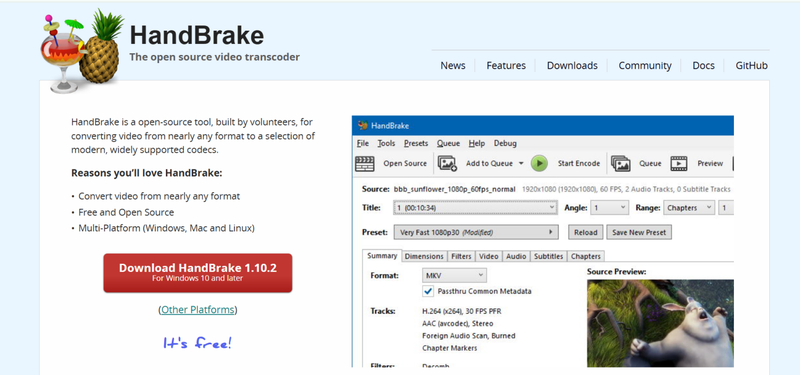Switch to the Chapters tab

pyautogui.click(x=586, y=256)
